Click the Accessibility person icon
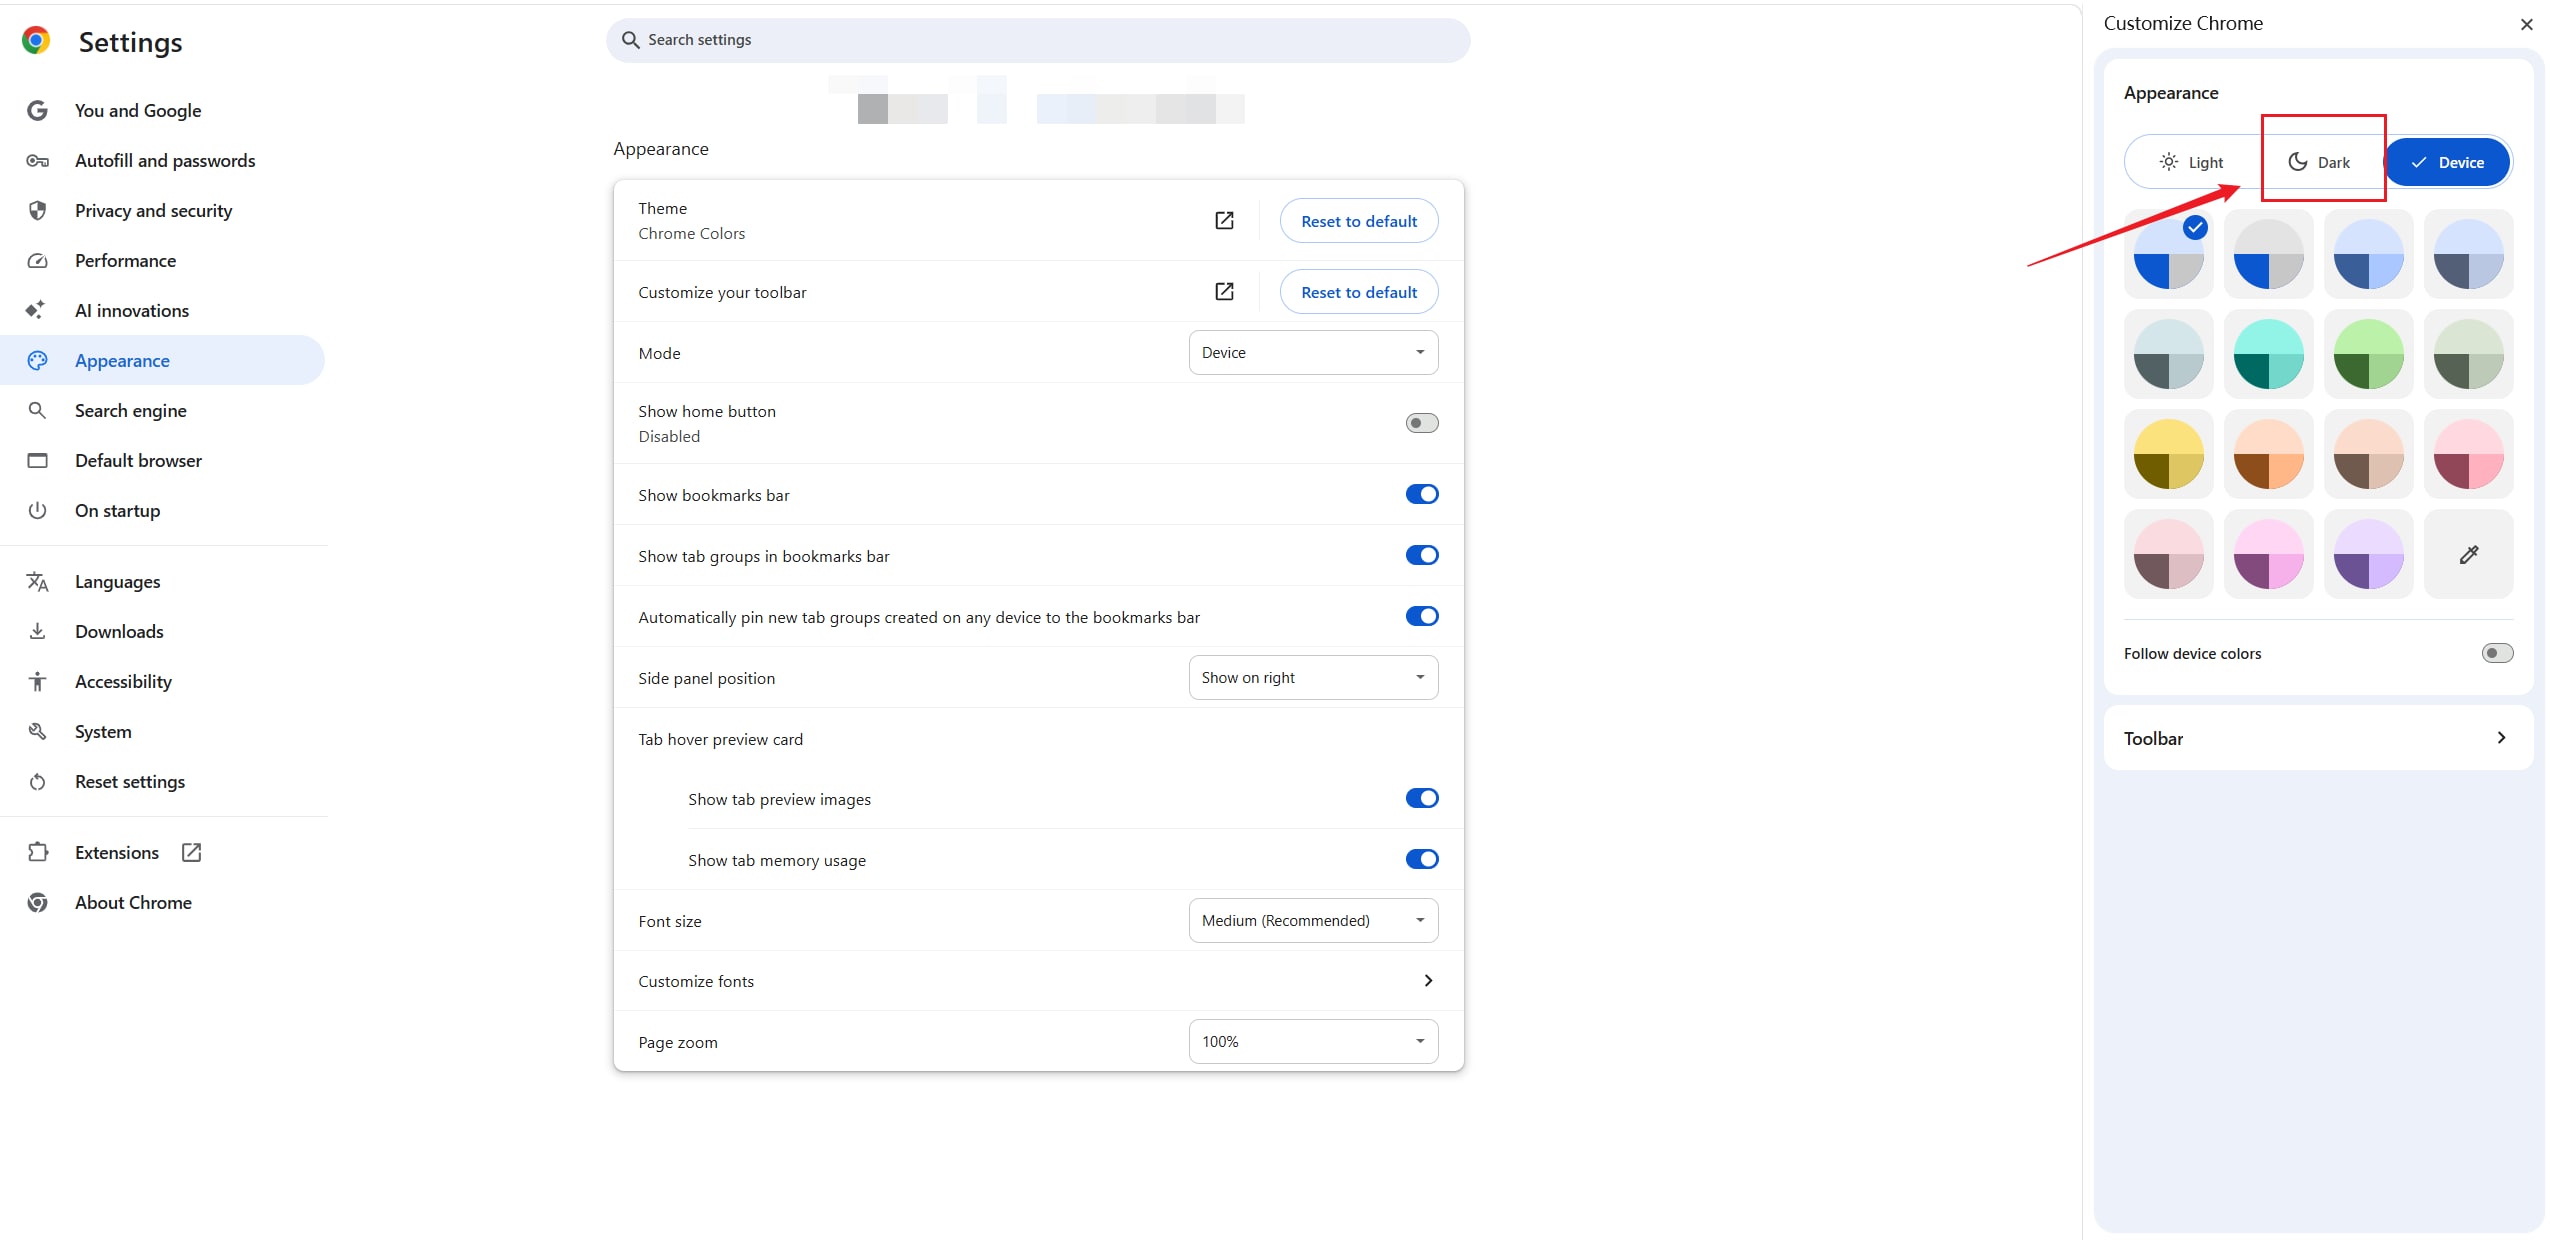Image resolution: width=2550 pixels, height=1240 pixels. pos(38,682)
